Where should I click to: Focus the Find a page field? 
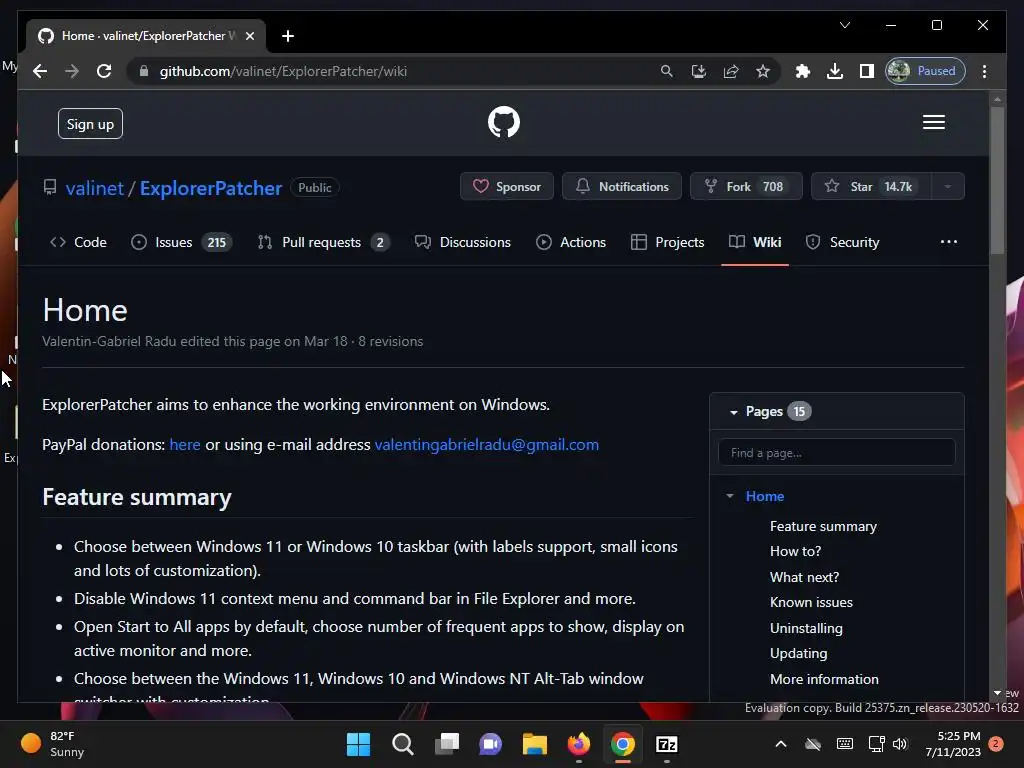pyautogui.click(x=837, y=453)
